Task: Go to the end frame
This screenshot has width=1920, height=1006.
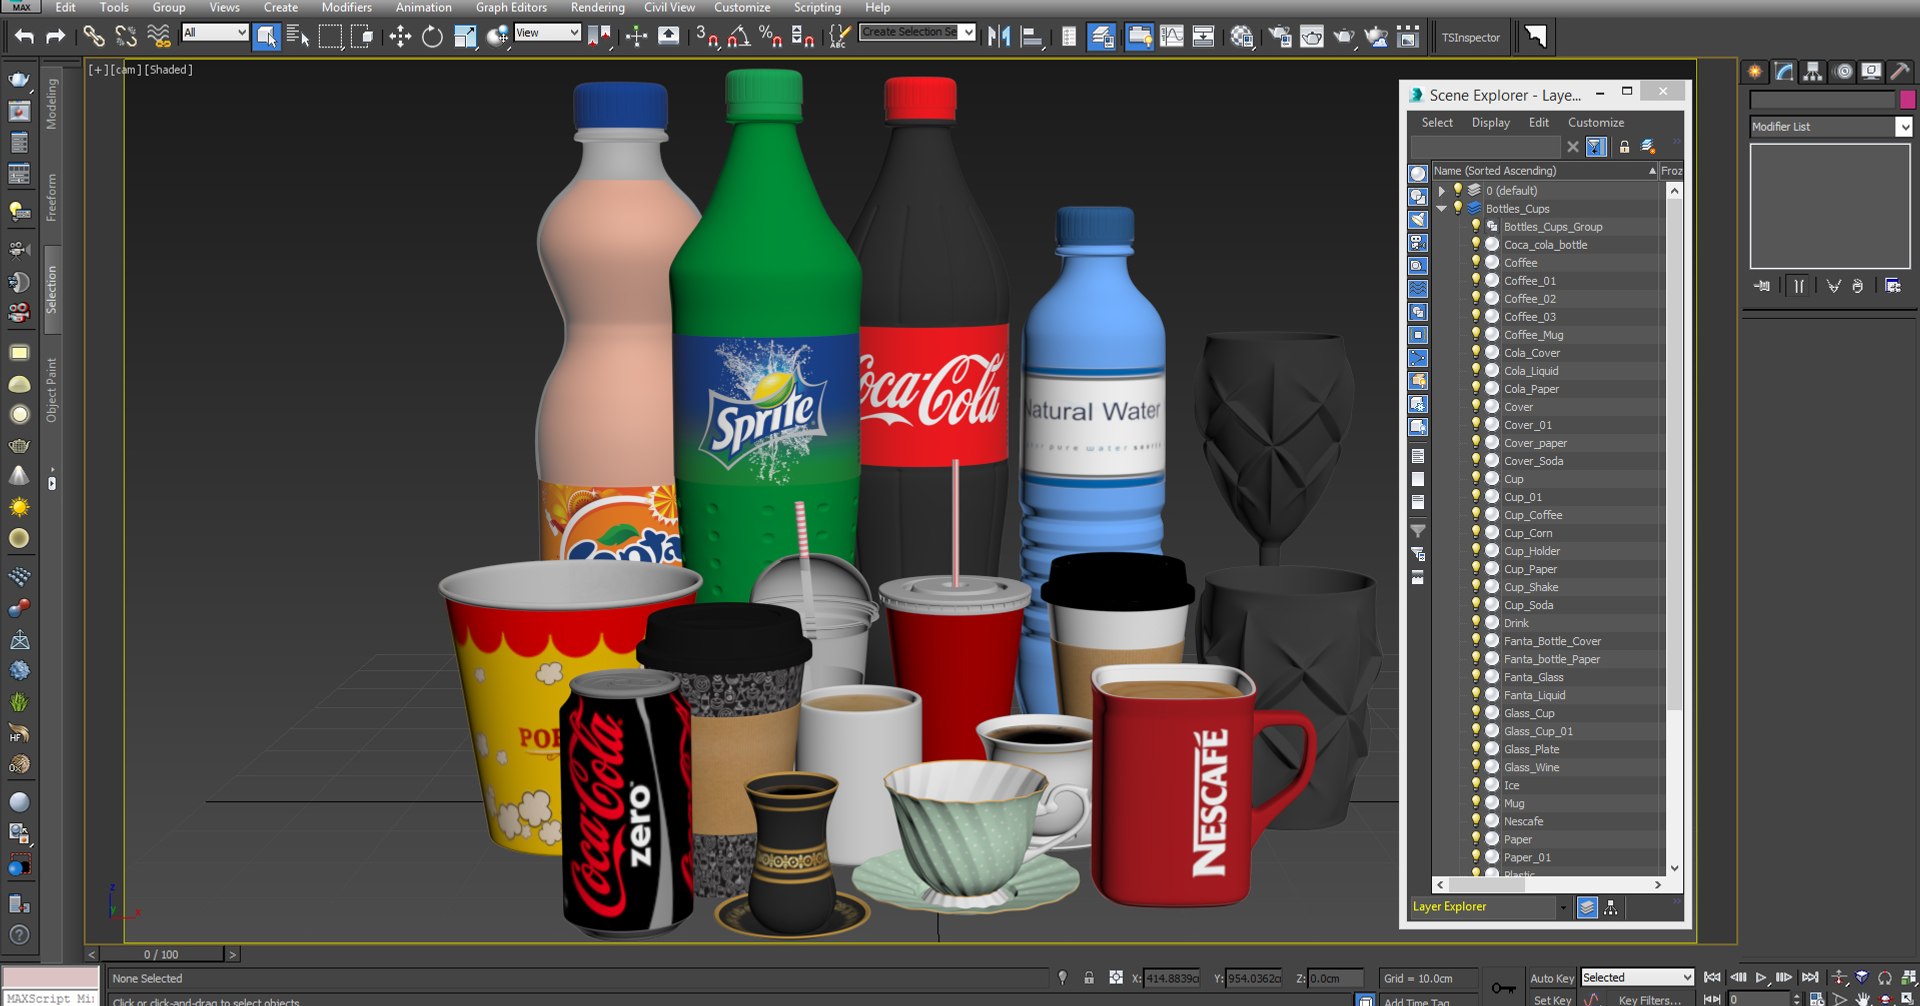Action: click(x=1810, y=977)
